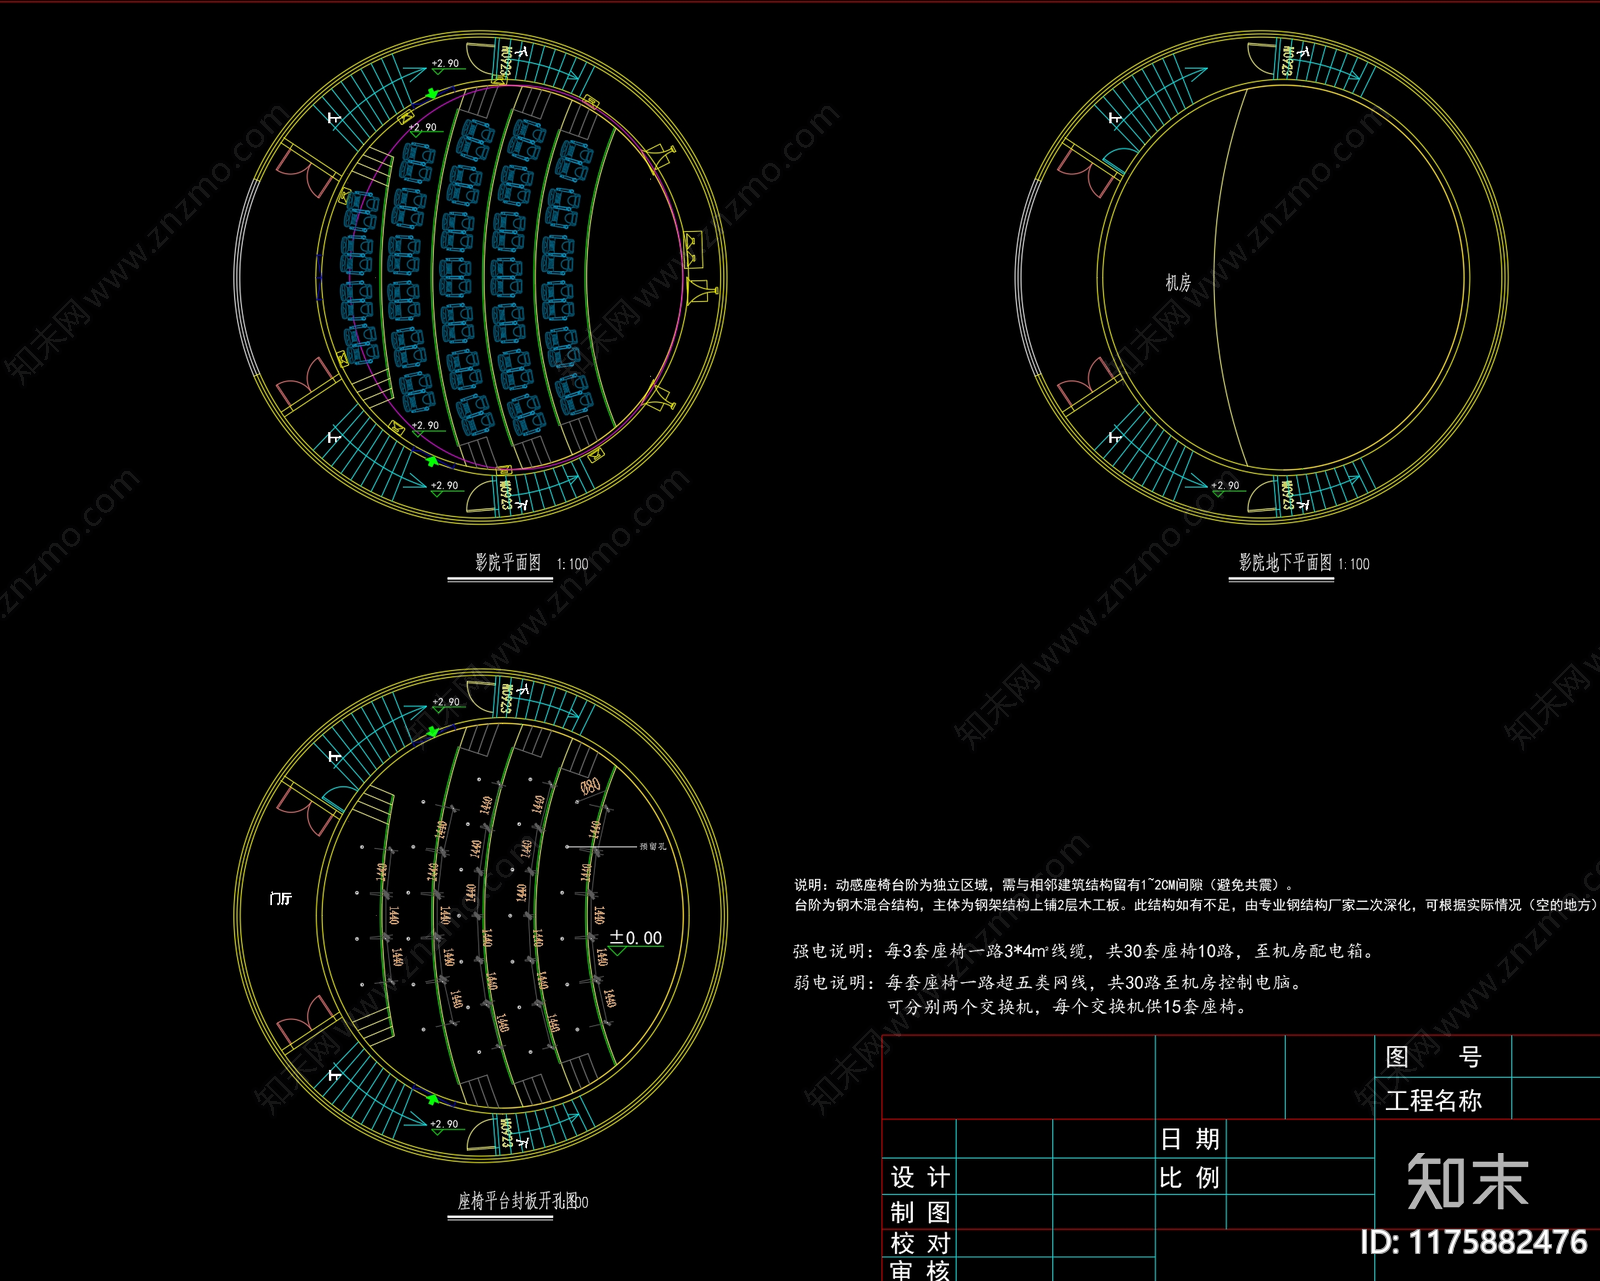Image resolution: width=1600 pixels, height=1281 pixels.
Task: Click the line '可分别两个交换机，每个交换机供15套座椅'
Action: [x=1068, y=1007]
